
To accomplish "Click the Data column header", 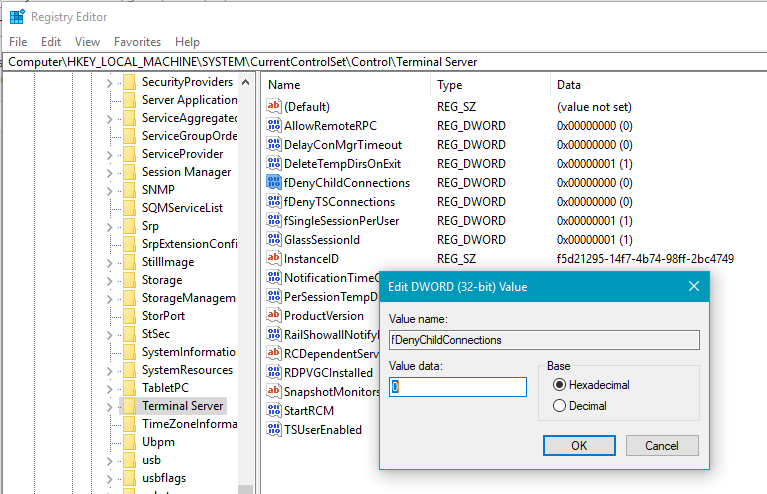I will tap(569, 85).
